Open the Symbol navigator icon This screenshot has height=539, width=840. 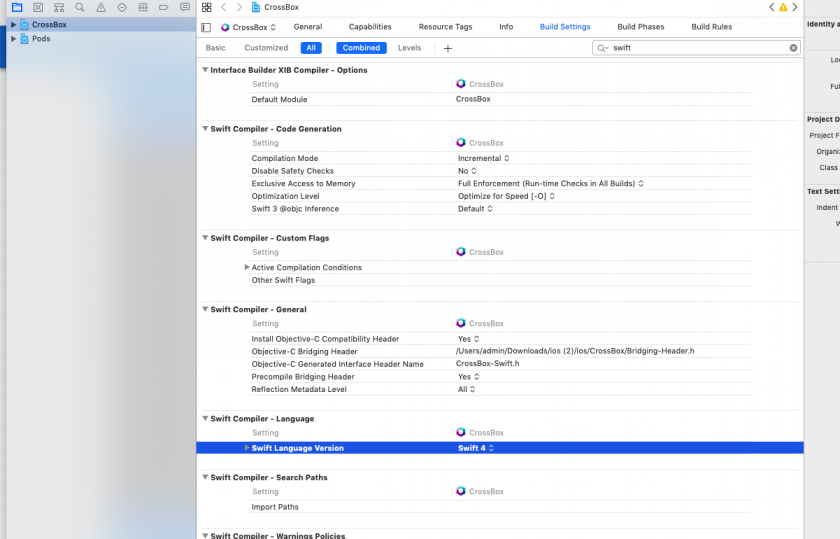[59, 8]
